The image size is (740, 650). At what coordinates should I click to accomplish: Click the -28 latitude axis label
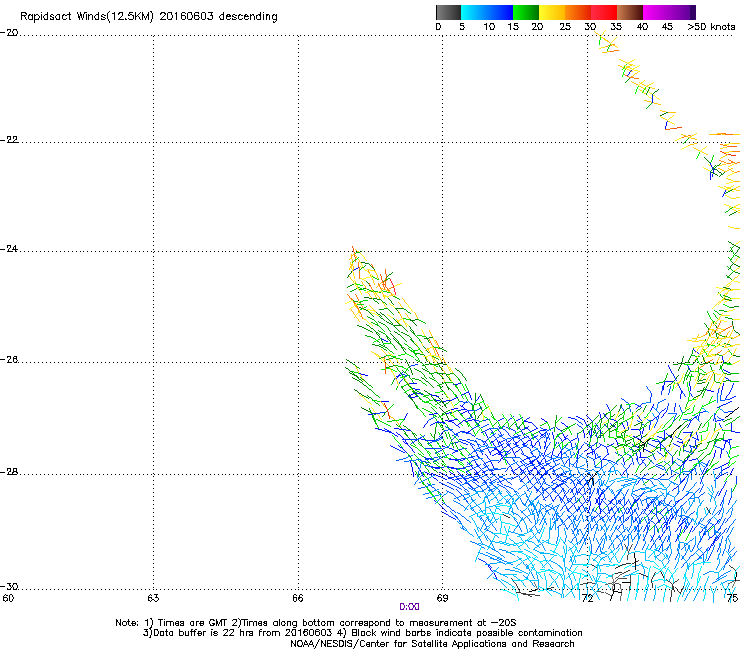tap(9, 472)
